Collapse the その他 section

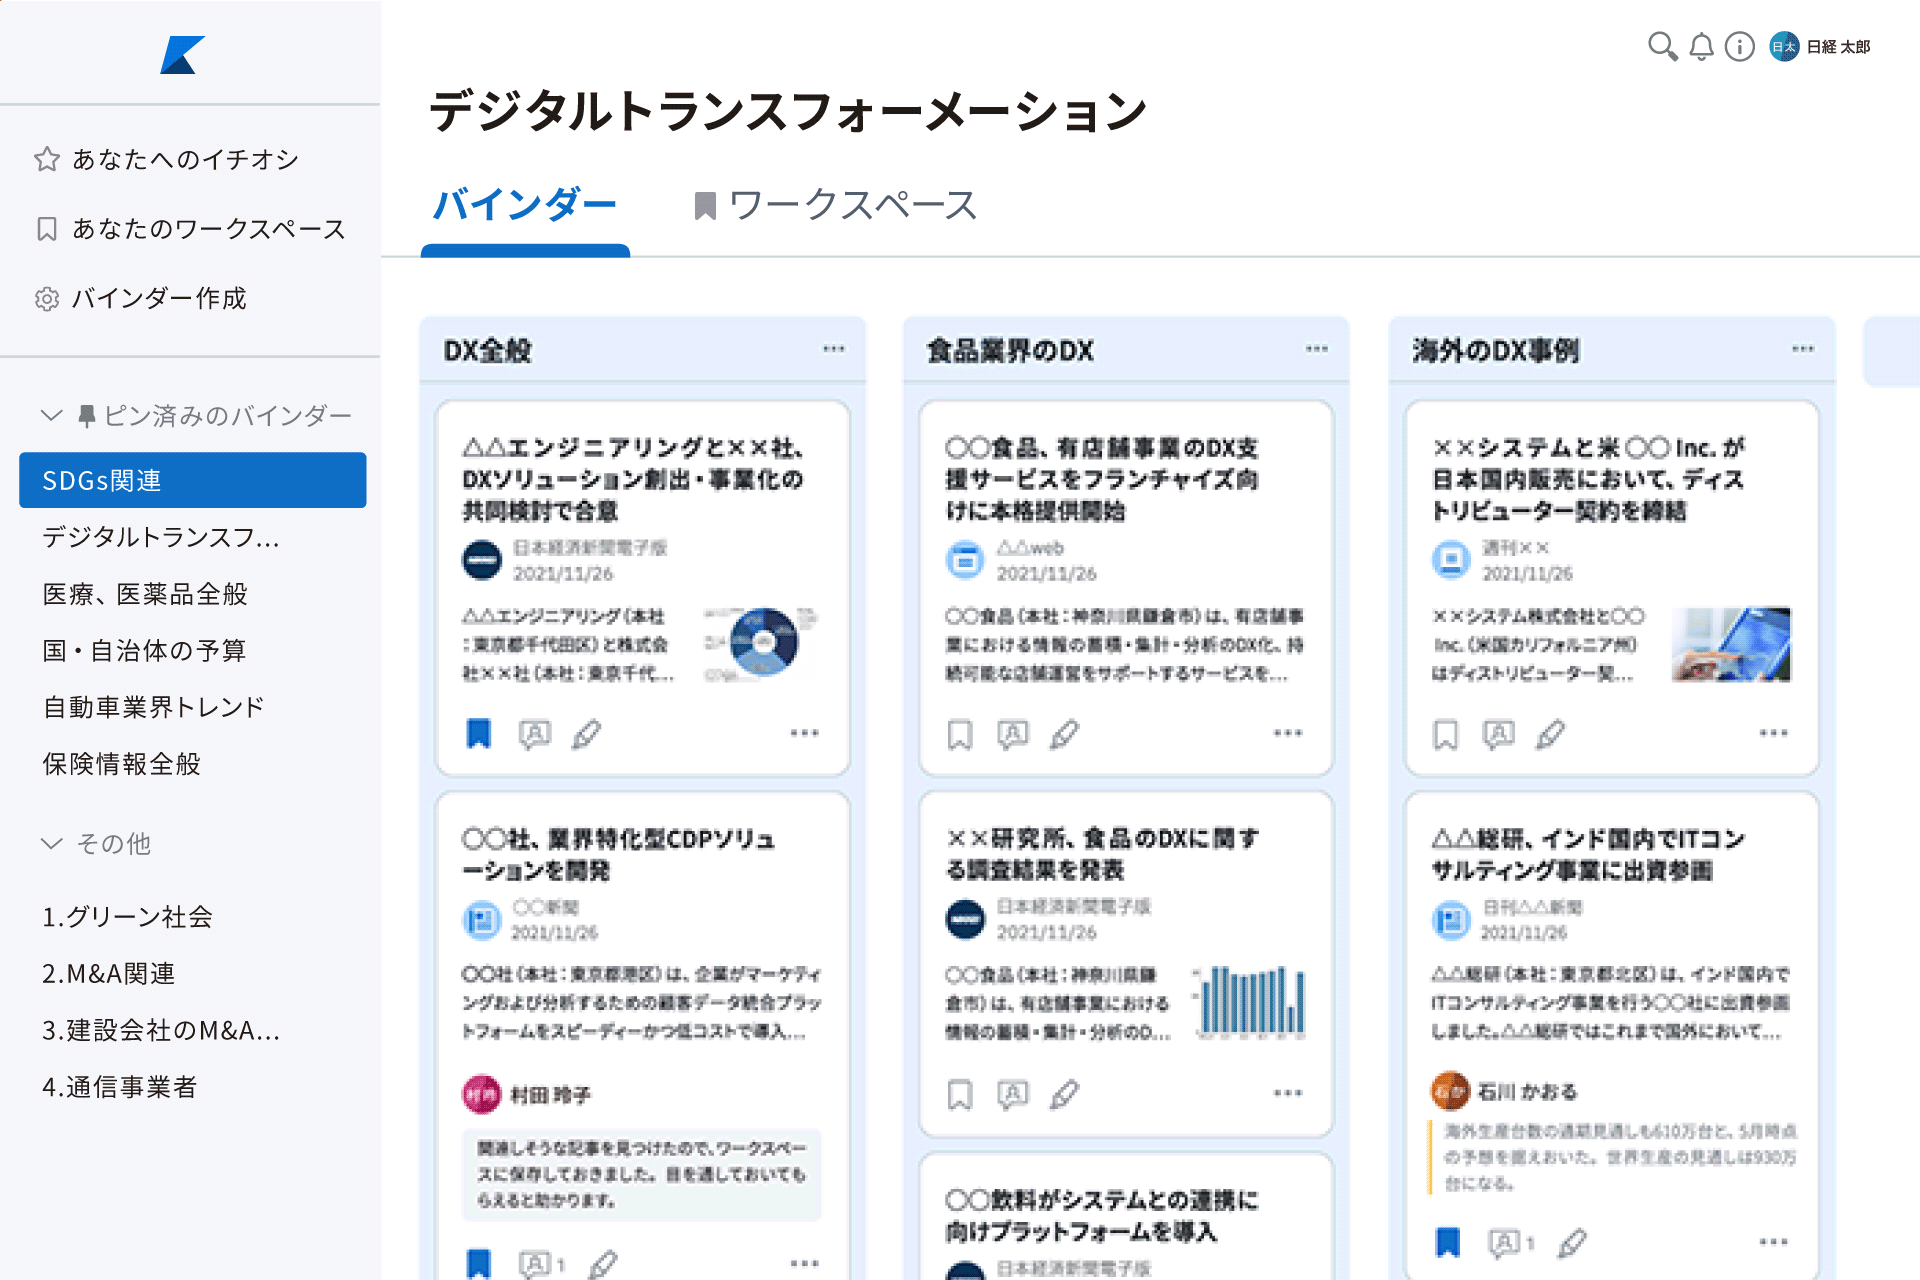(51, 843)
